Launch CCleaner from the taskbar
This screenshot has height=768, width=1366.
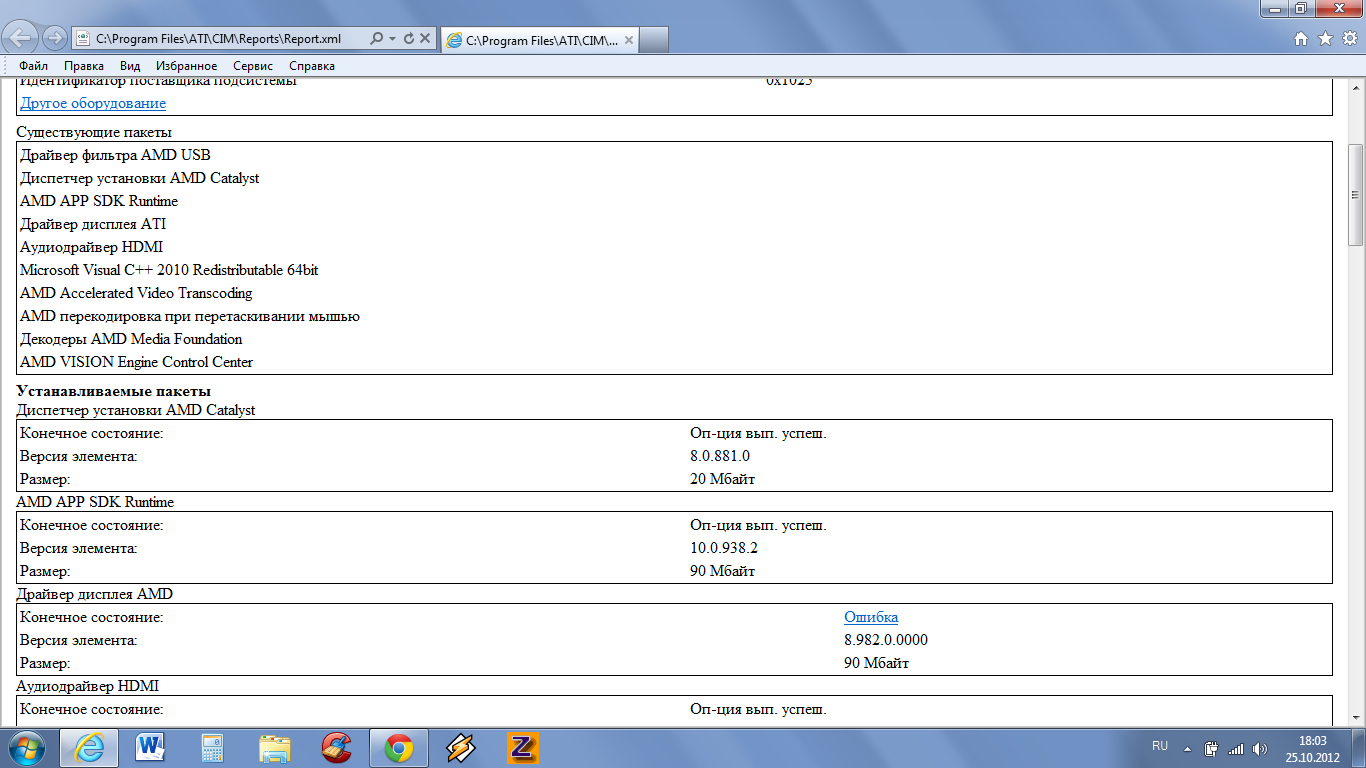(x=337, y=747)
